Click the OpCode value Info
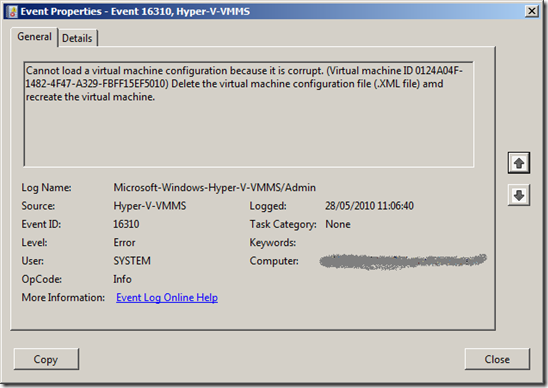548x388 pixels. [x=122, y=279]
